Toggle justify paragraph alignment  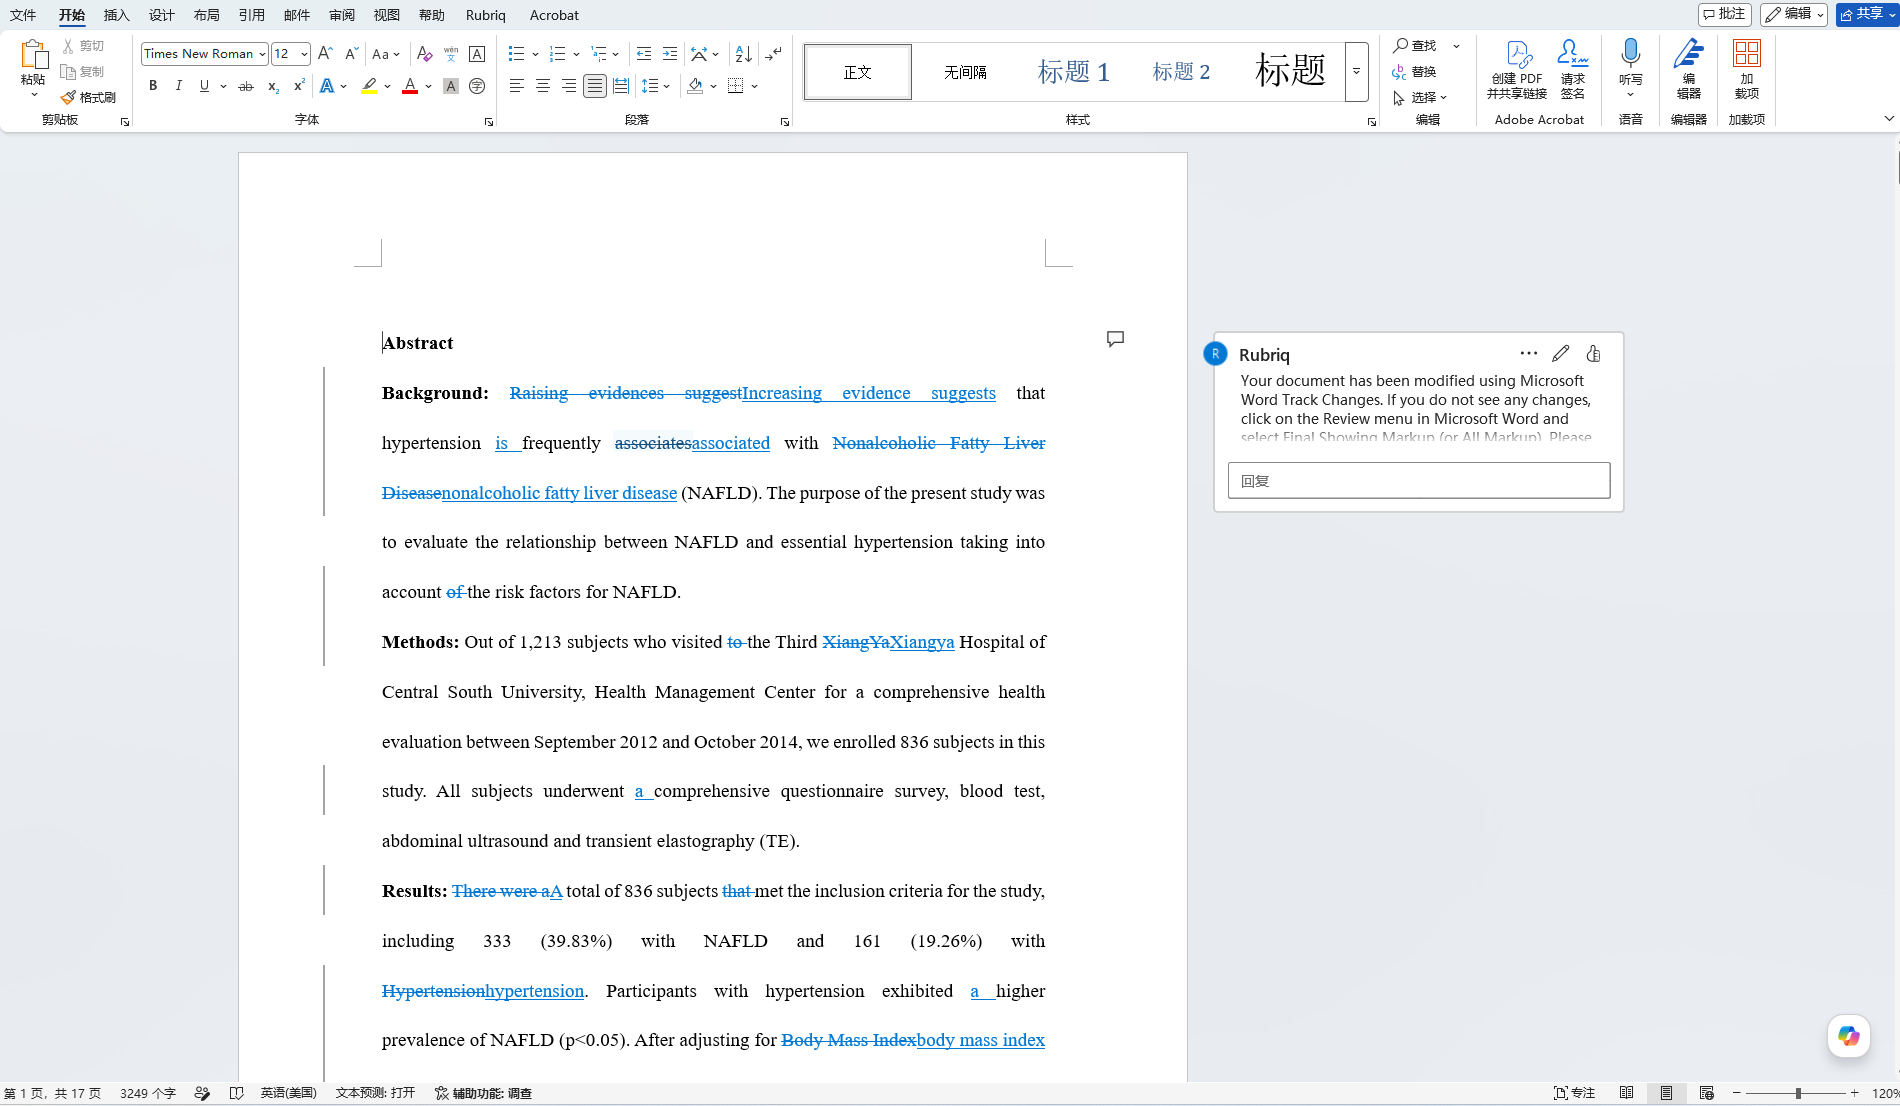point(595,86)
